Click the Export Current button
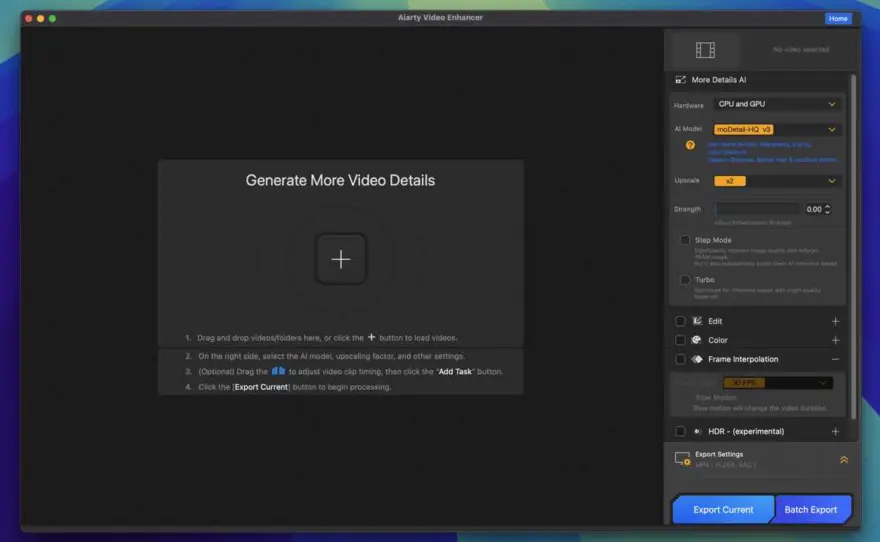This screenshot has width=880, height=542. [723, 509]
